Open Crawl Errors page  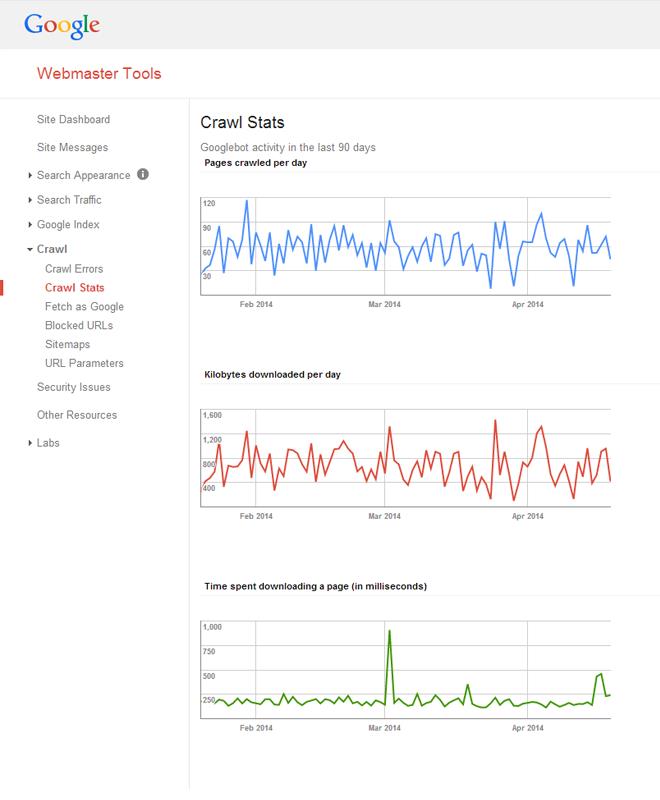[74, 269]
